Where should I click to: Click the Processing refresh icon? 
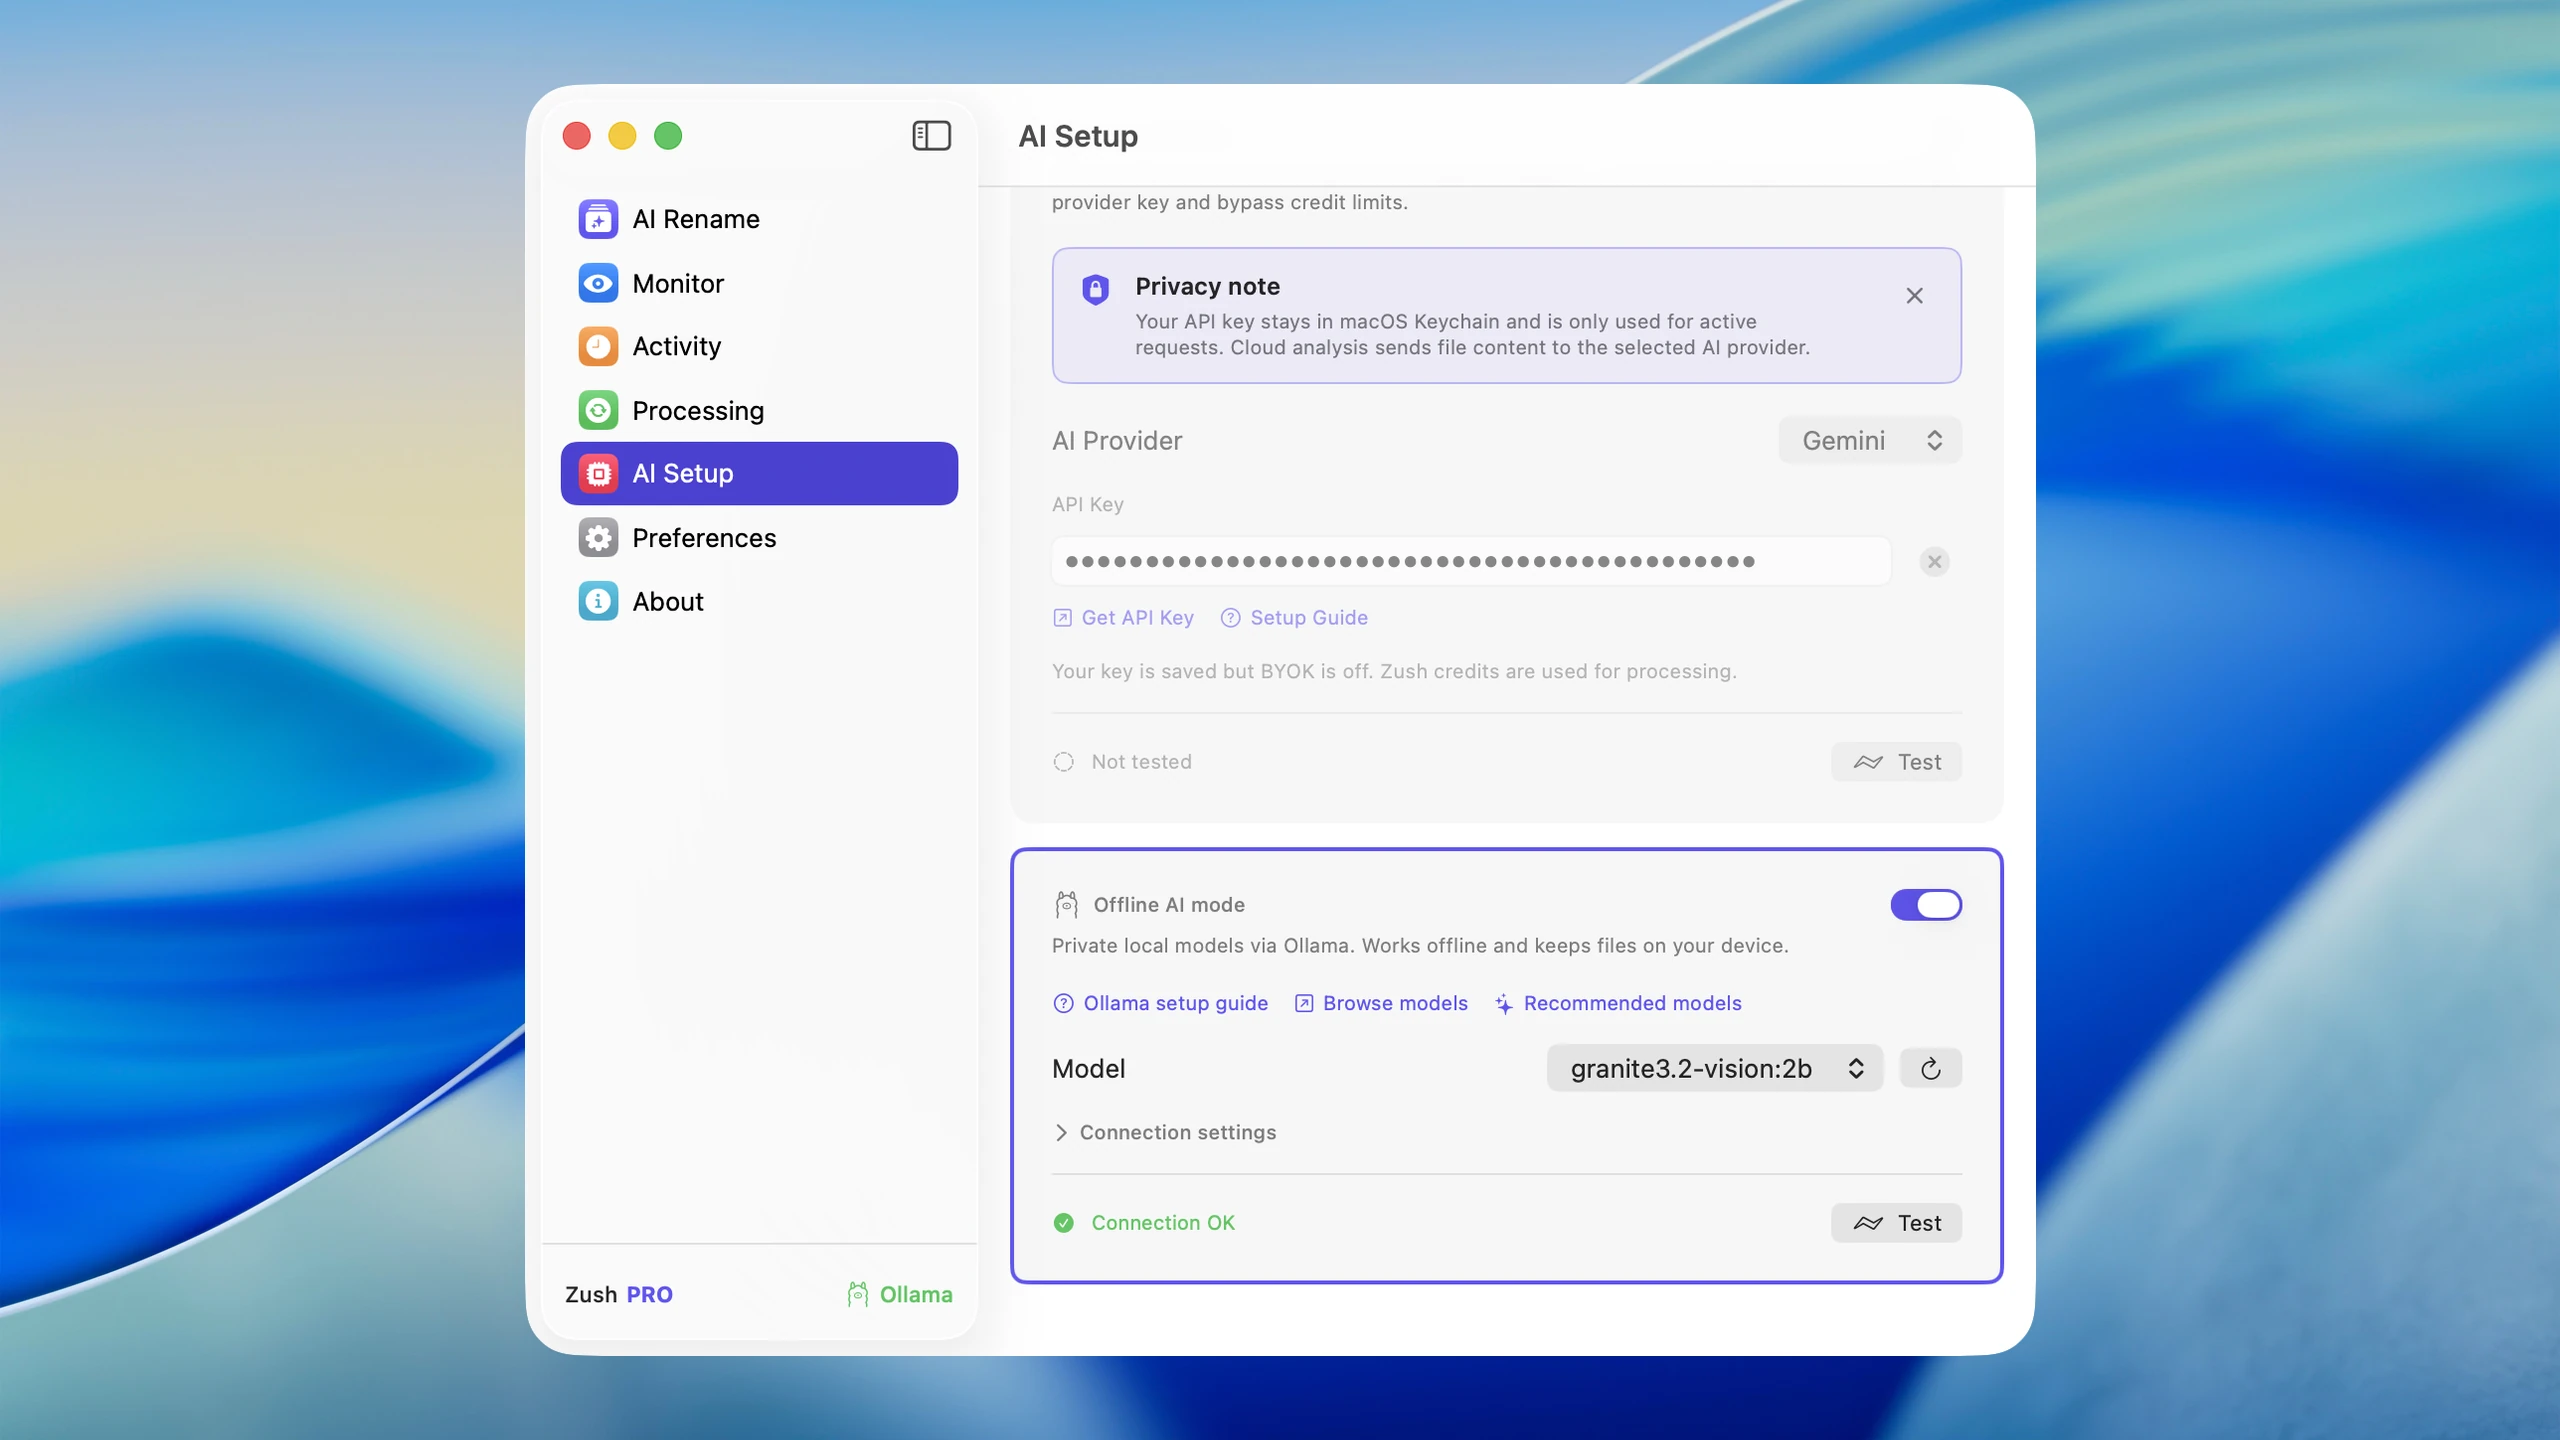click(x=598, y=410)
